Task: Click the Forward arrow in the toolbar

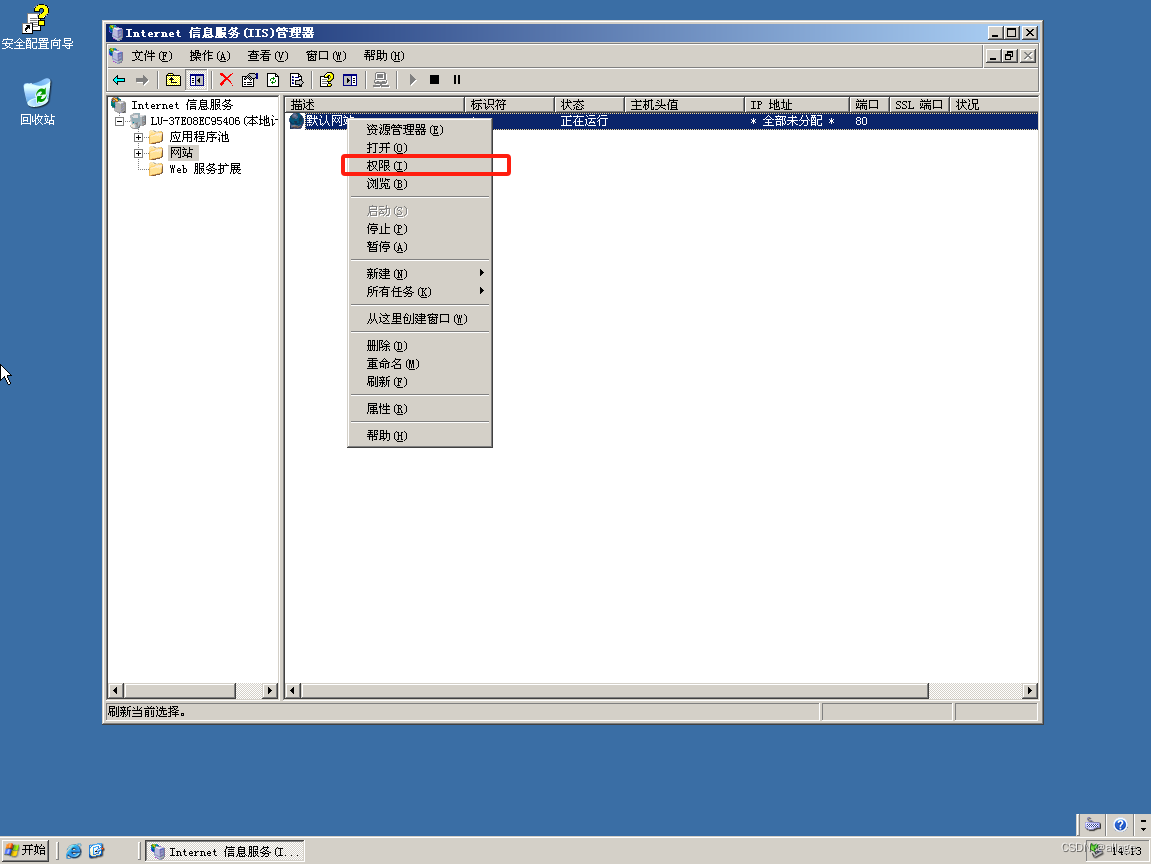Action: point(142,80)
